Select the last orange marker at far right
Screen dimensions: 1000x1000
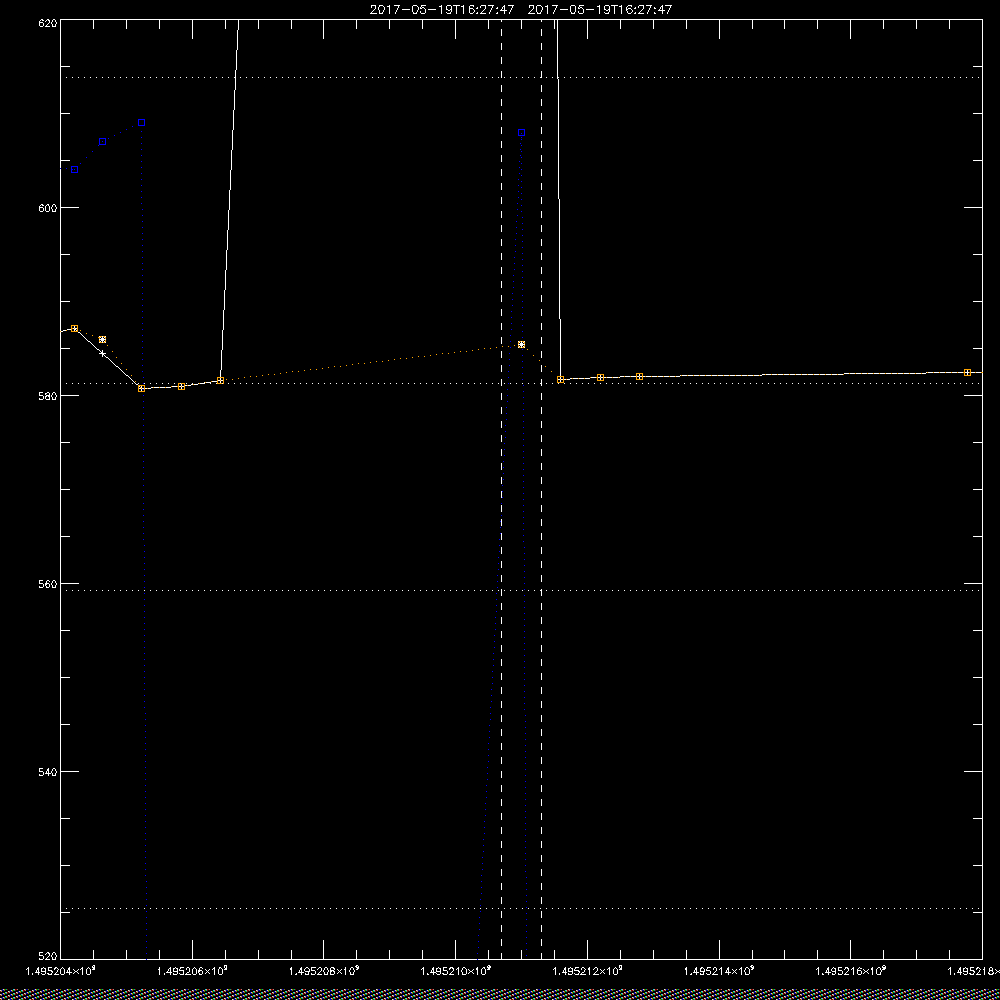coord(967,372)
